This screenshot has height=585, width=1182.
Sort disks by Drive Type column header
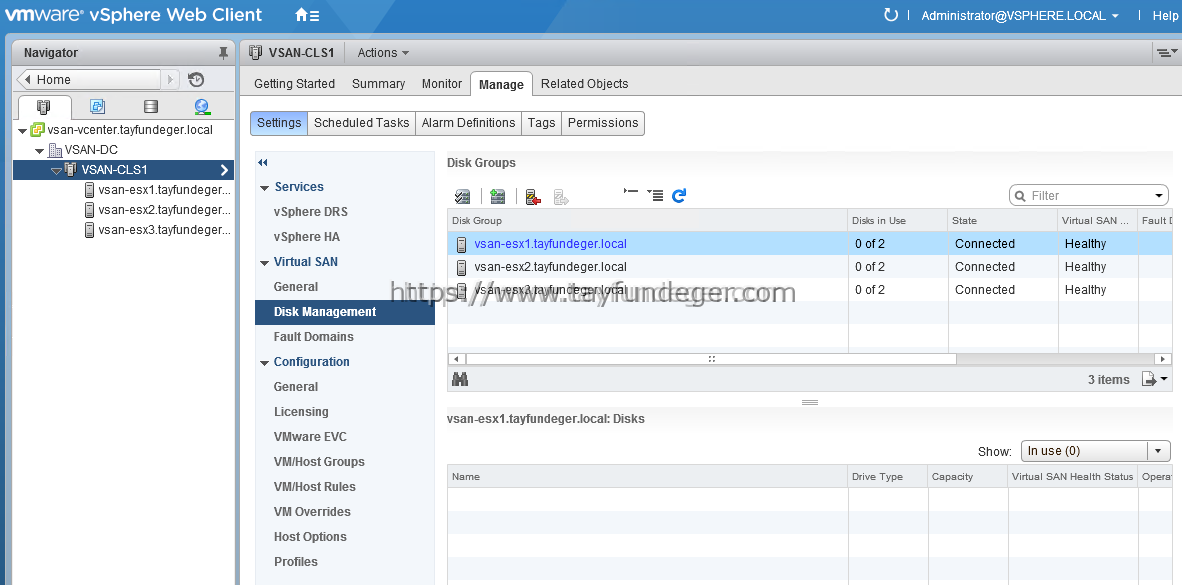coord(888,476)
